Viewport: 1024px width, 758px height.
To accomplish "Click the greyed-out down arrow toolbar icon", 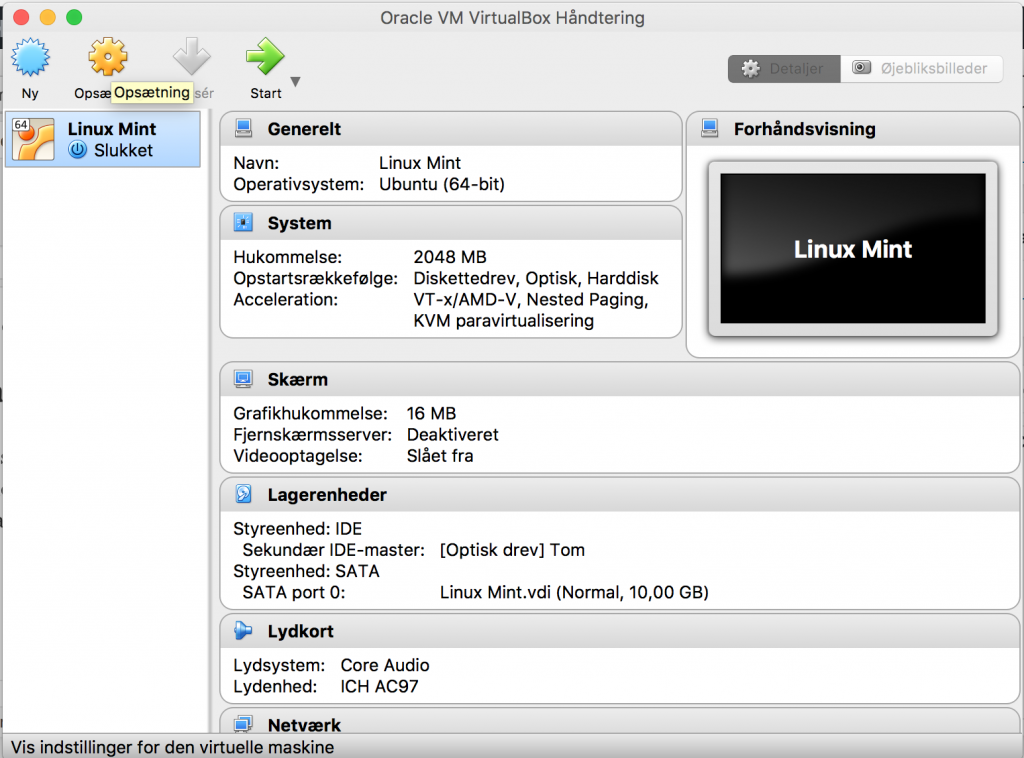I will (x=191, y=56).
